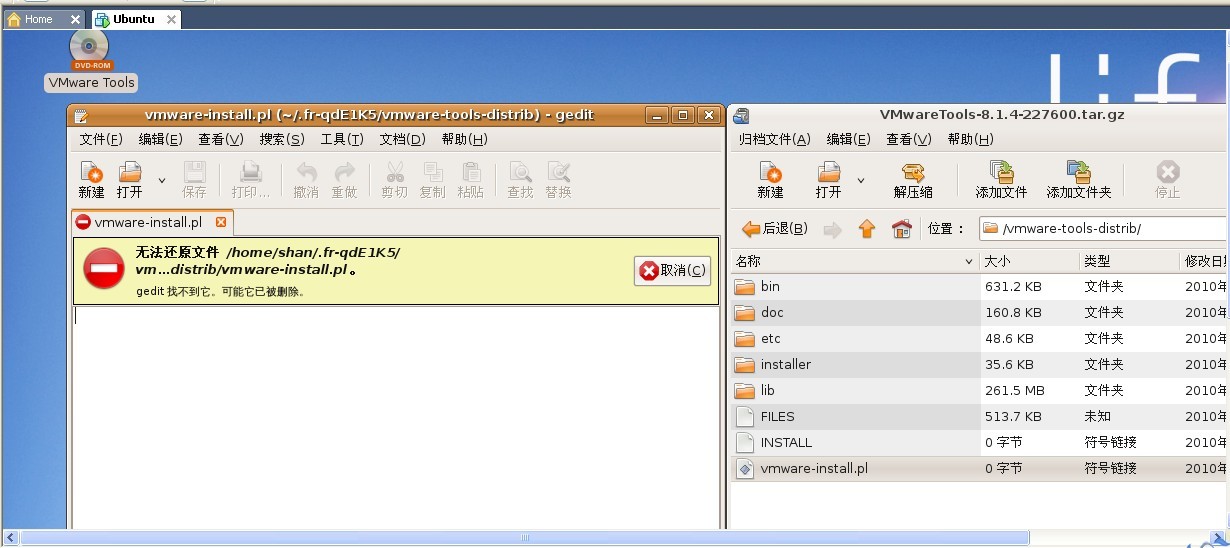The height and width of the screenshot is (548, 1230).
Task: Expand gedit's Open recent files arrow
Action: click(162, 180)
